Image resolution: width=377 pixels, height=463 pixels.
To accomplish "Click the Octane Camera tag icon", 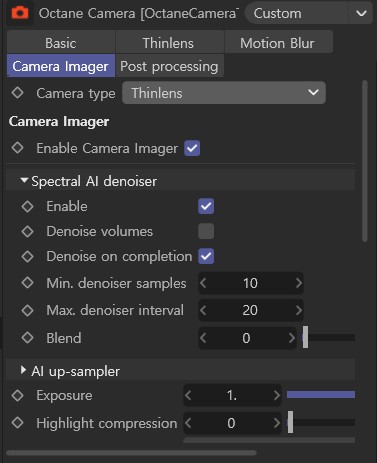I will [20, 13].
